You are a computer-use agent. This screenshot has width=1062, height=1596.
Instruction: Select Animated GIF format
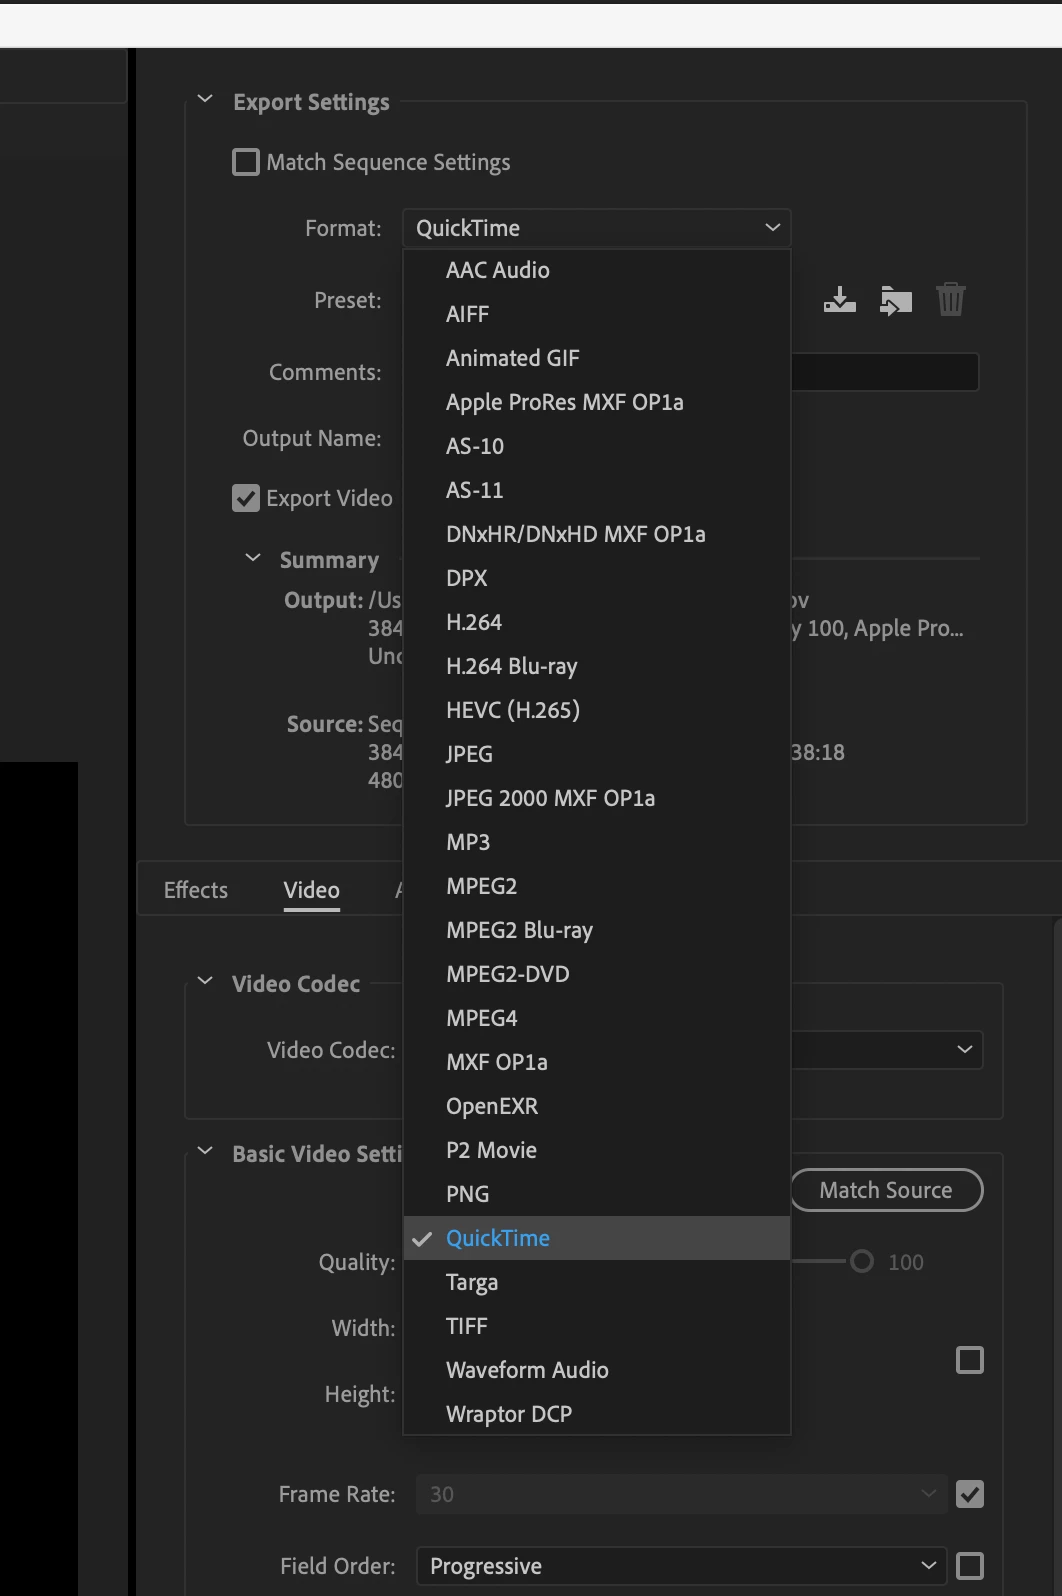tap(597, 358)
